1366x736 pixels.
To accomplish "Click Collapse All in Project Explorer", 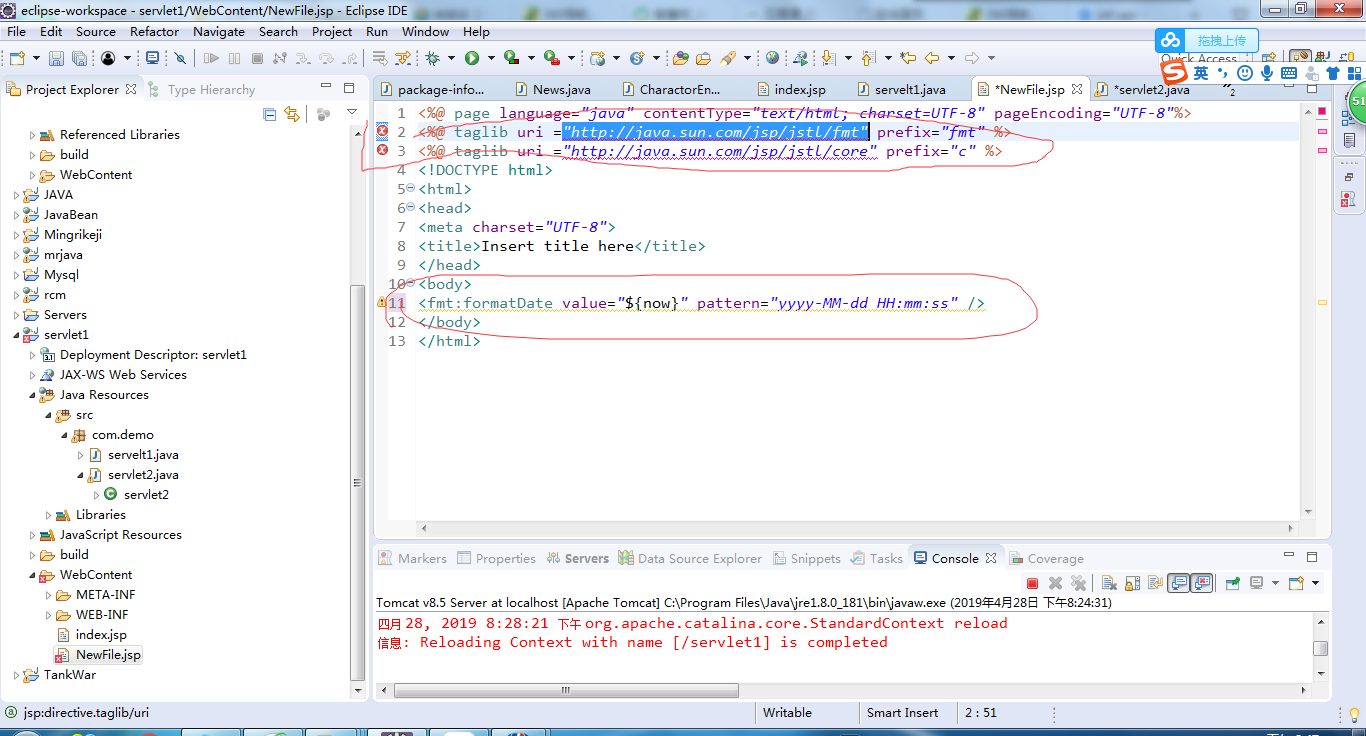I will 270,114.
